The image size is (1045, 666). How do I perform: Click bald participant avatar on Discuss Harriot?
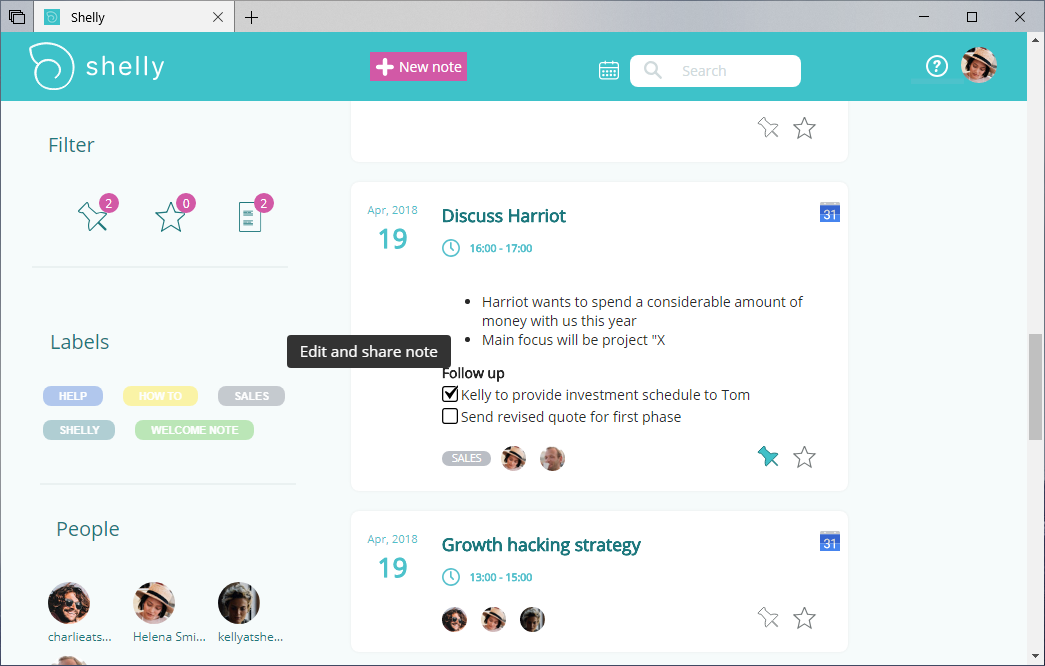point(552,459)
